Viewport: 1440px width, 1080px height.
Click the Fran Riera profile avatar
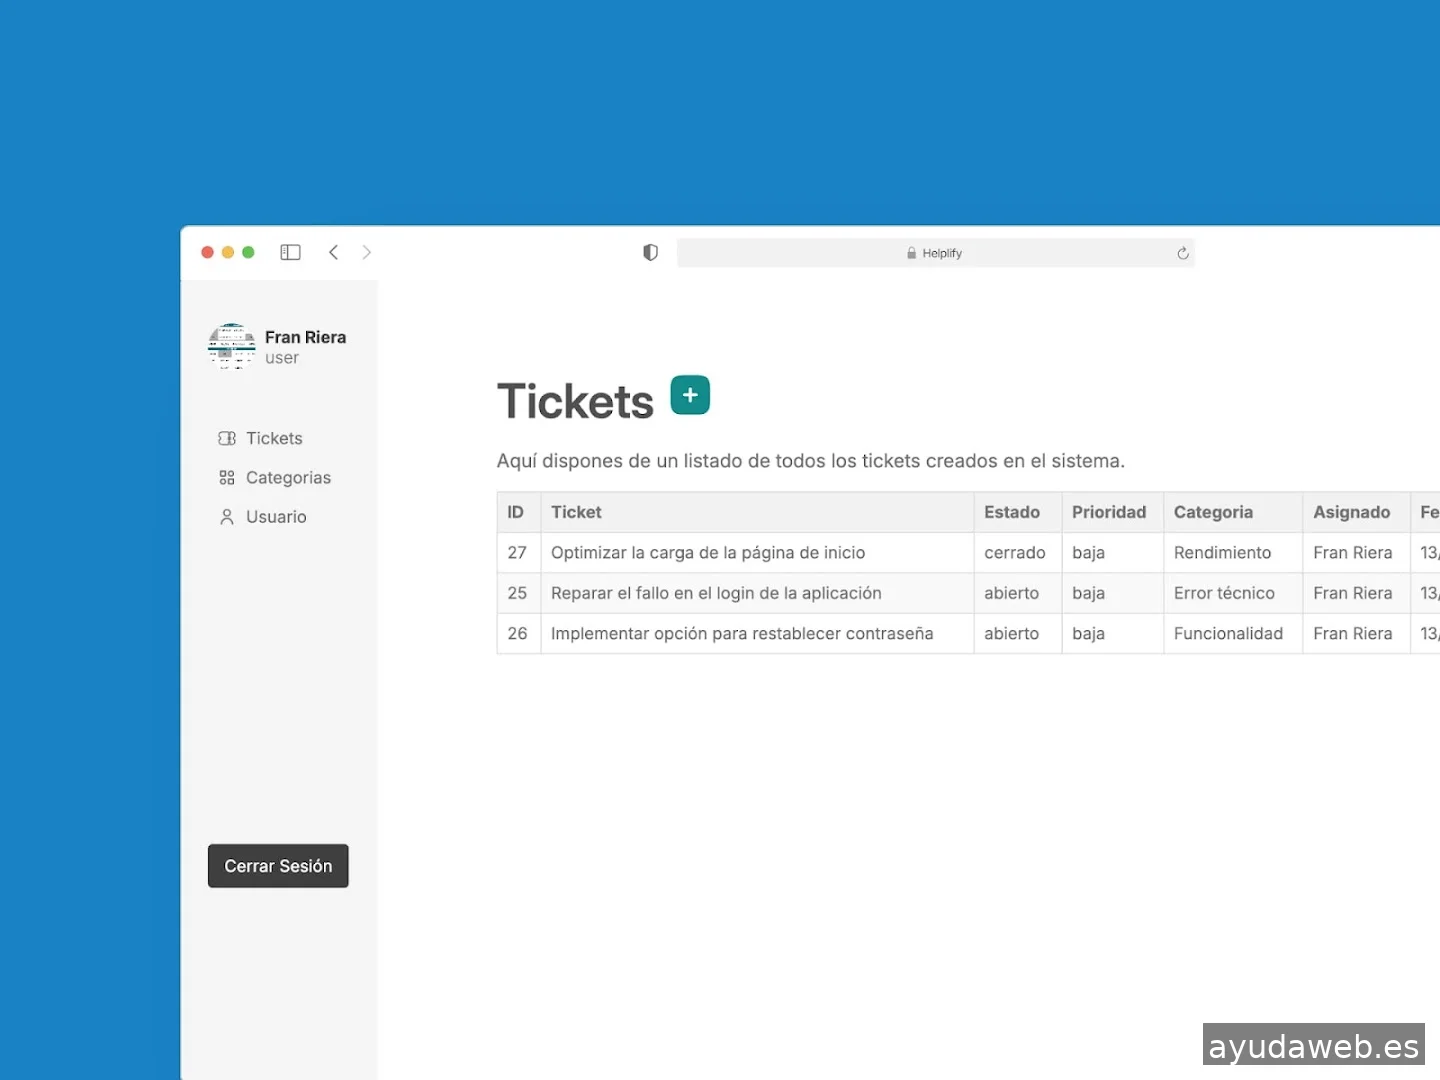[232, 347]
